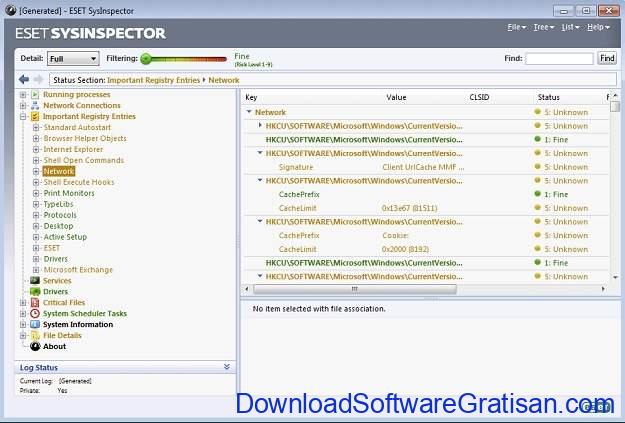The height and width of the screenshot is (423, 625).
Task: Open the List menu
Action: 570,27
